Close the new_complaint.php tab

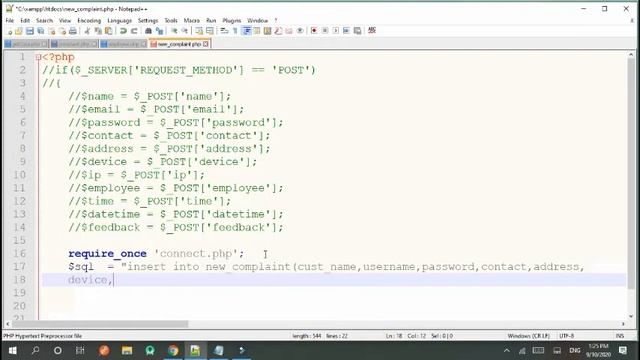[206, 44]
